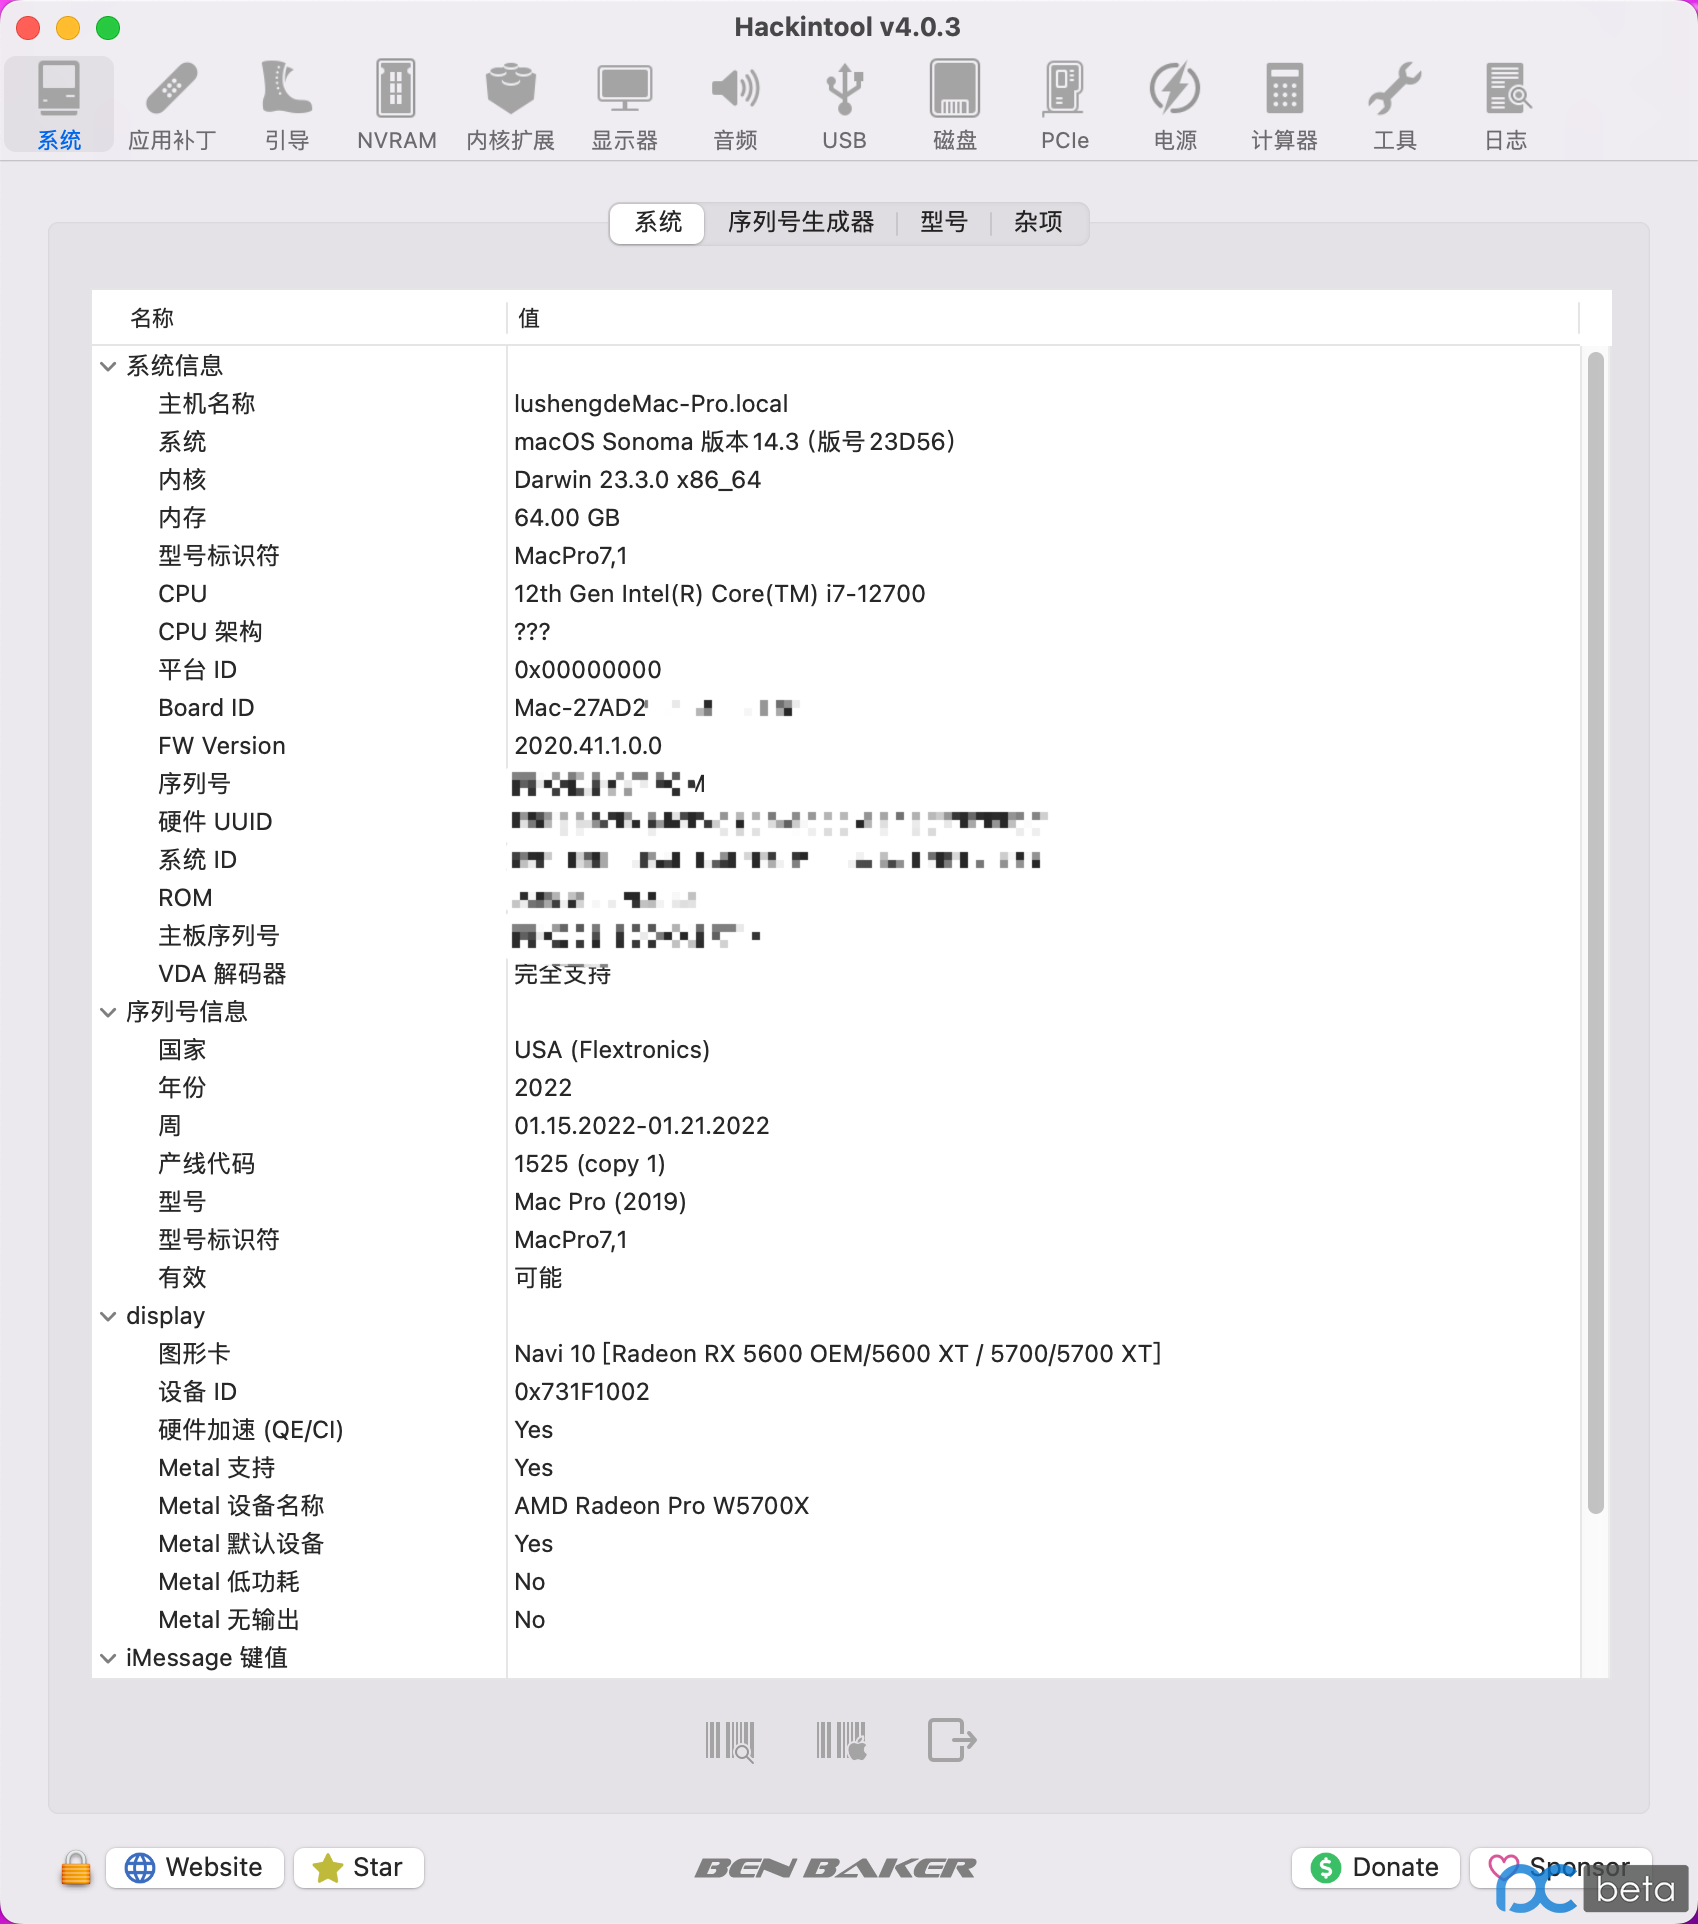This screenshot has height=1924, width=1698.
Task: Click the barcode Apple icon
Action: (x=842, y=1741)
